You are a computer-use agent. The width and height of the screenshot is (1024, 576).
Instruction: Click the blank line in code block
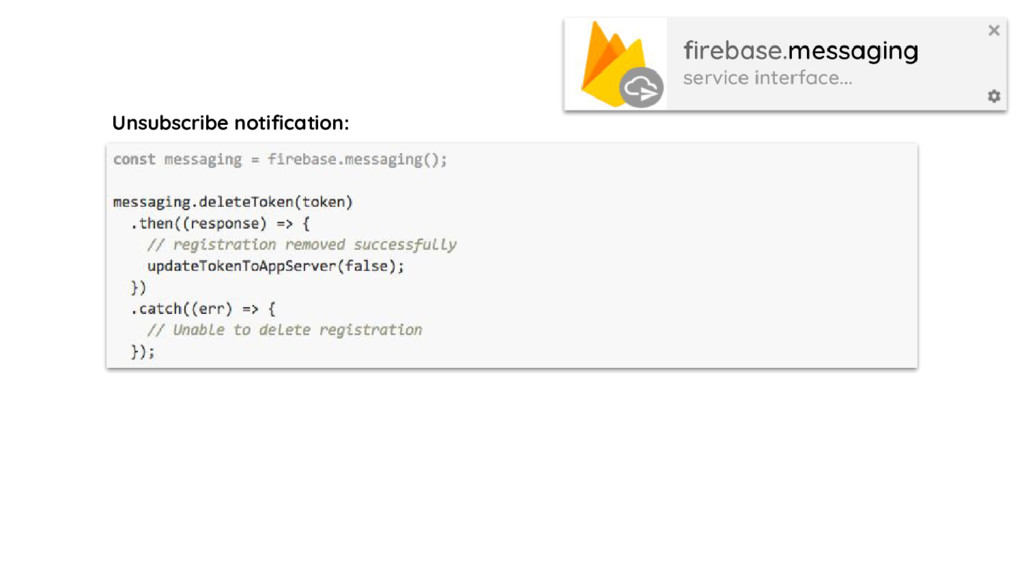pos(300,181)
